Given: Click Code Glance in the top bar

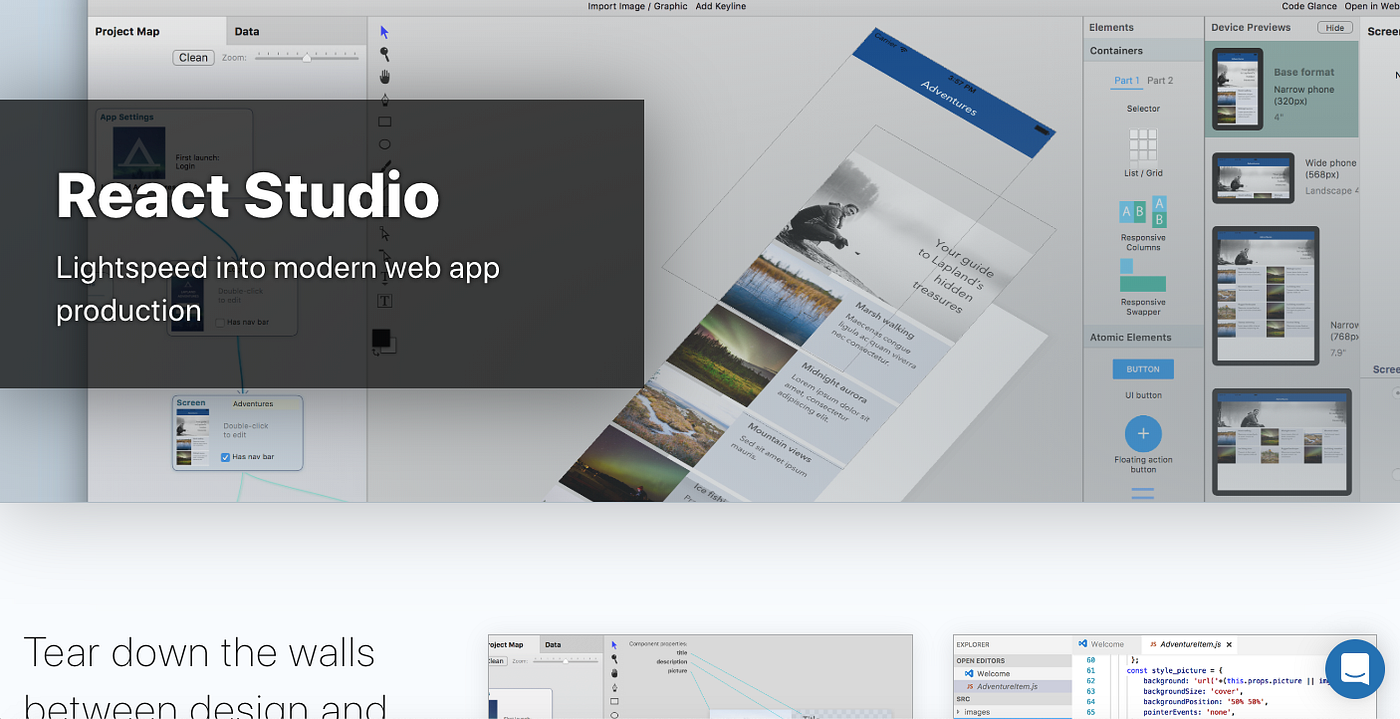Looking at the screenshot, I should tap(1309, 6).
